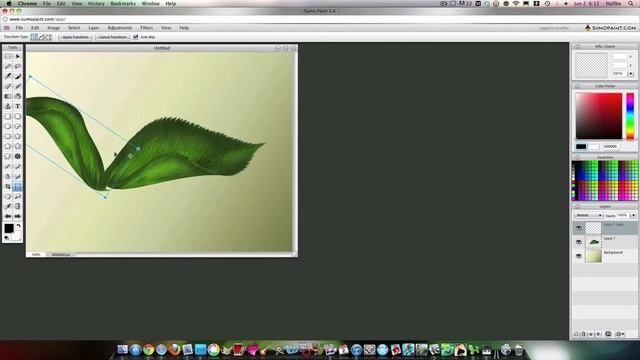Viewport: 640px width, 360px height.
Task: Select the Background layer thumbnail
Action: (594, 256)
